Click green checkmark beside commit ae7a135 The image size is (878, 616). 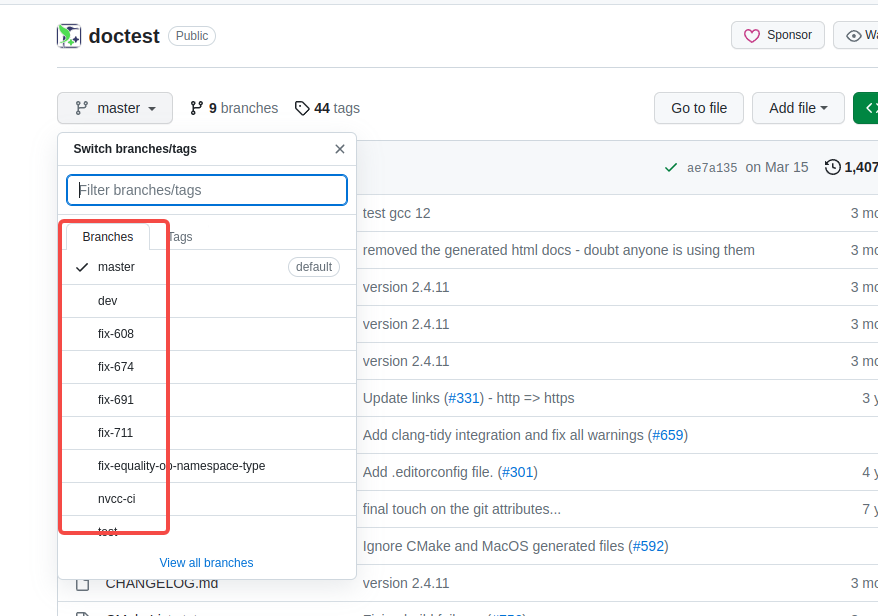(671, 167)
